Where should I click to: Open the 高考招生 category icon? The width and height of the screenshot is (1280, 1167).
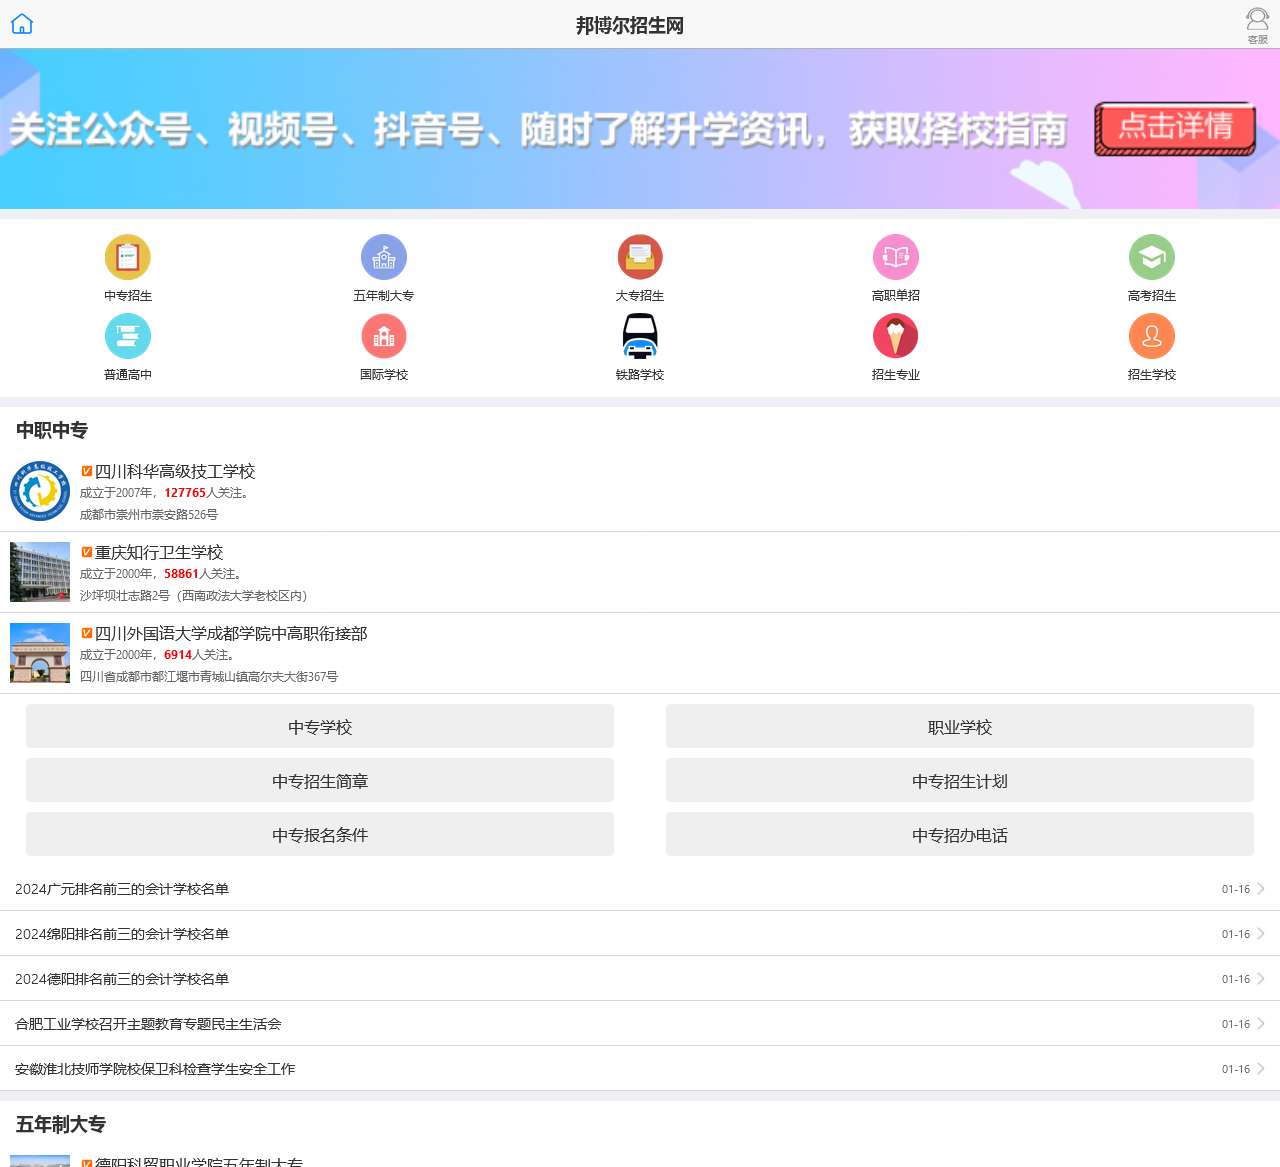point(1152,258)
